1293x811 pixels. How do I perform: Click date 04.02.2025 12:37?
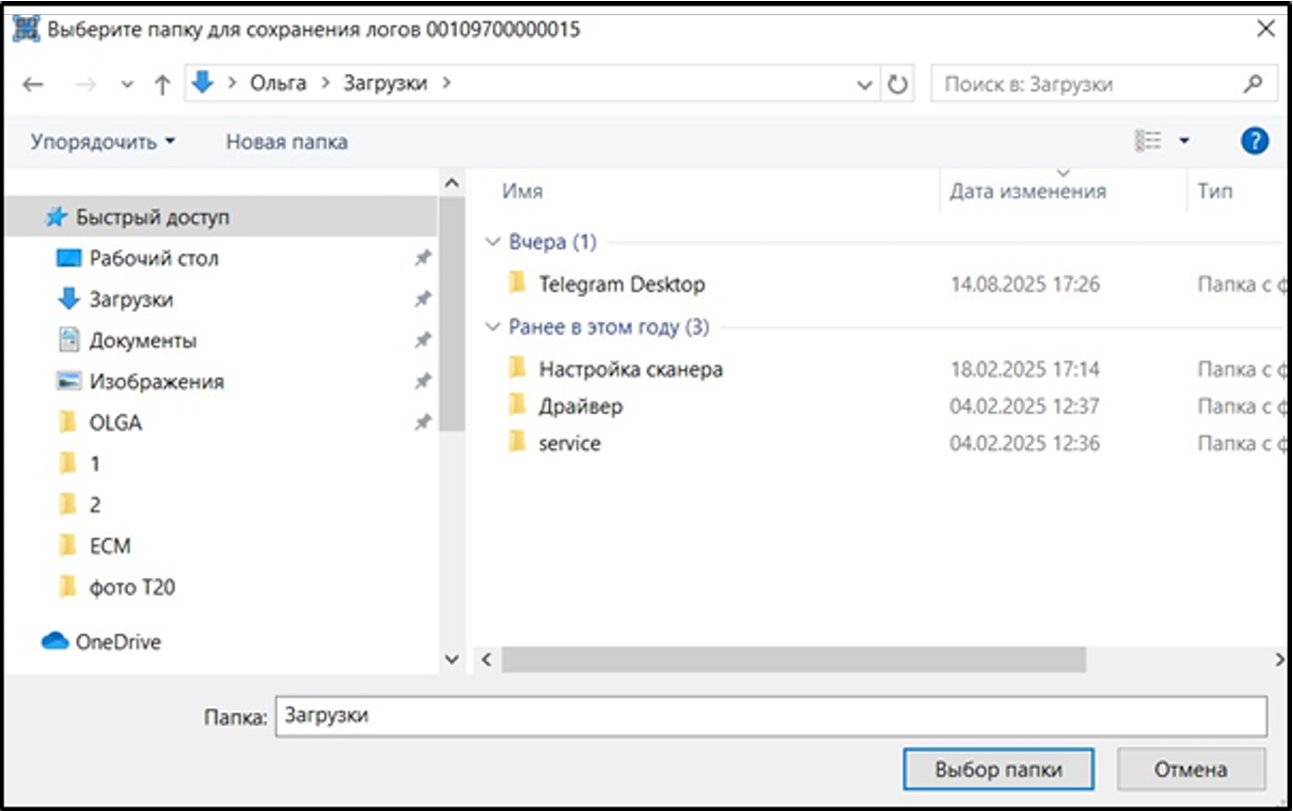(x=1025, y=407)
